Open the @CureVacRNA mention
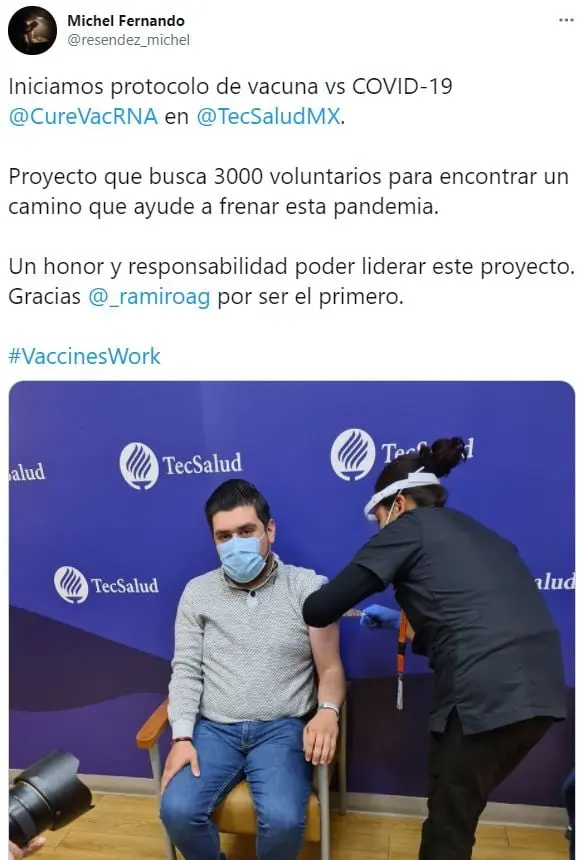Image resolution: width=582 pixels, height=860 pixels. click(83, 116)
